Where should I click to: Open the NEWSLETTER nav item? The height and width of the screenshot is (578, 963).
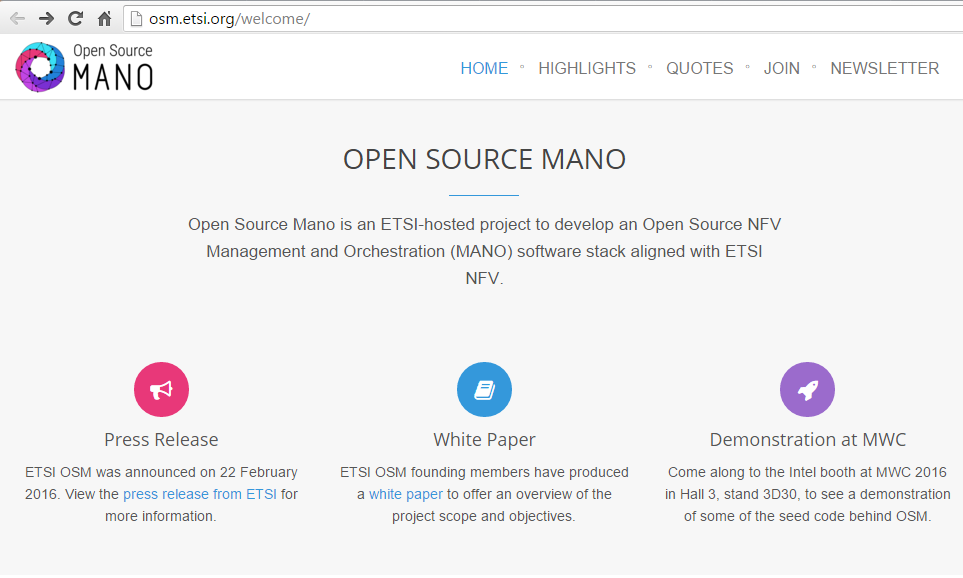pyautogui.click(x=884, y=68)
